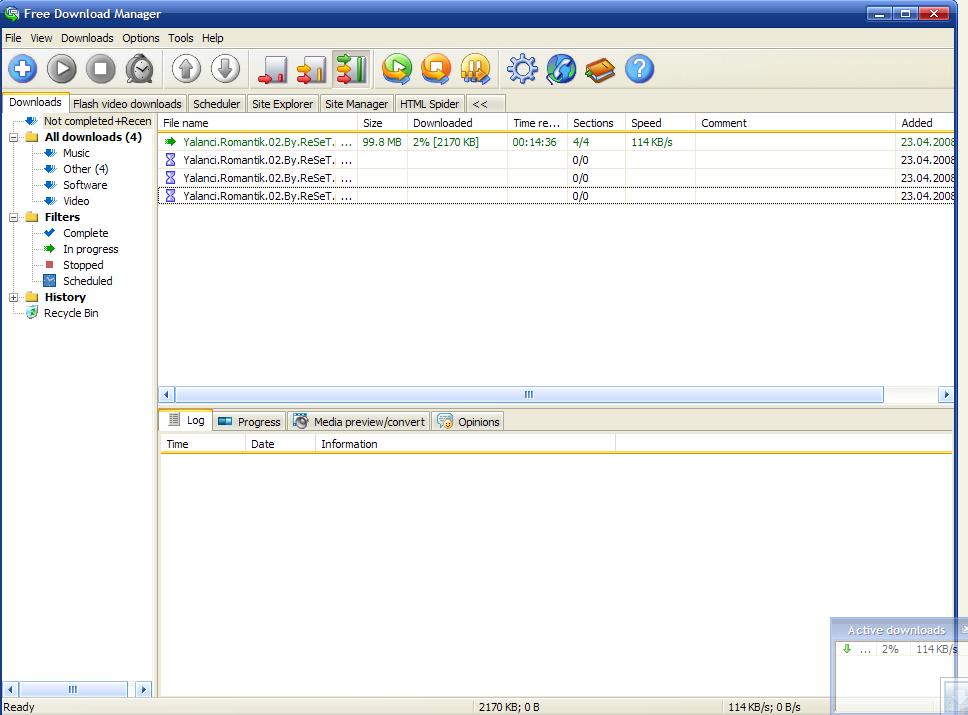
Task: Click the green Start all downloads icon
Action: coord(397,69)
